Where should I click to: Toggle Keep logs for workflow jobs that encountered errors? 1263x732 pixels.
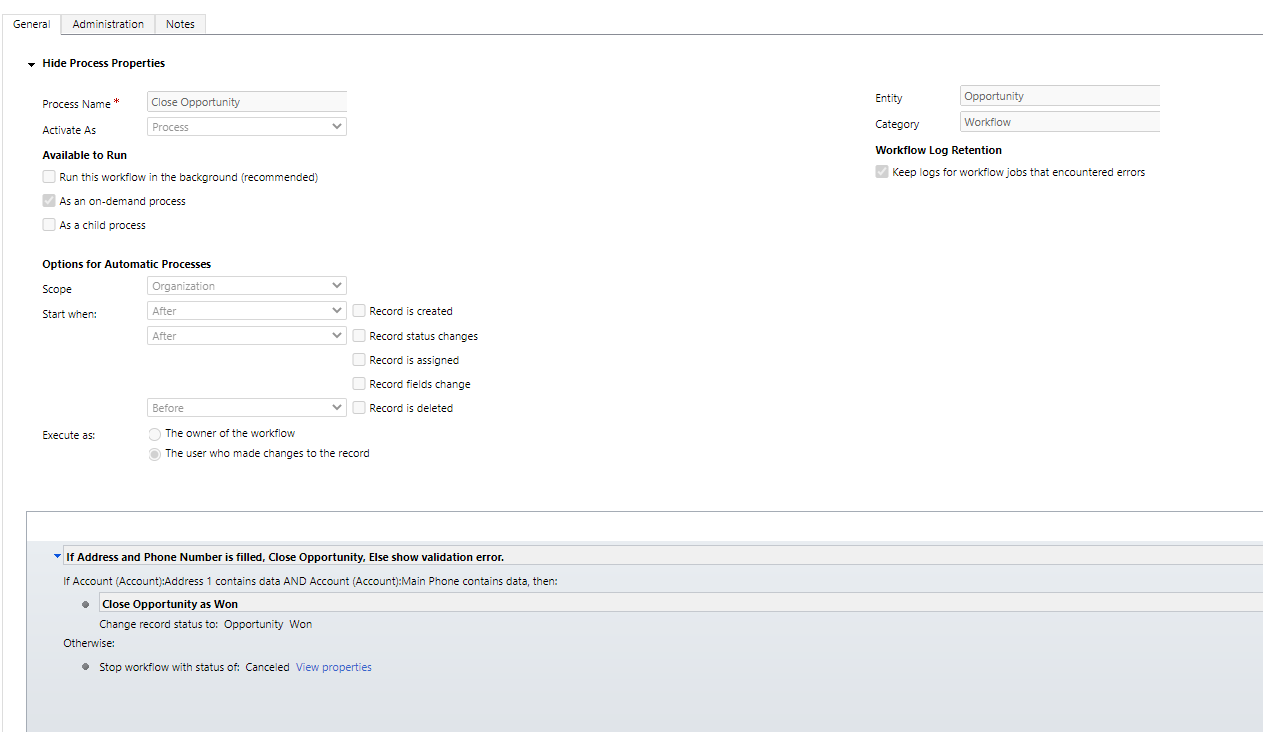pyautogui.click(x=881, y=170)
